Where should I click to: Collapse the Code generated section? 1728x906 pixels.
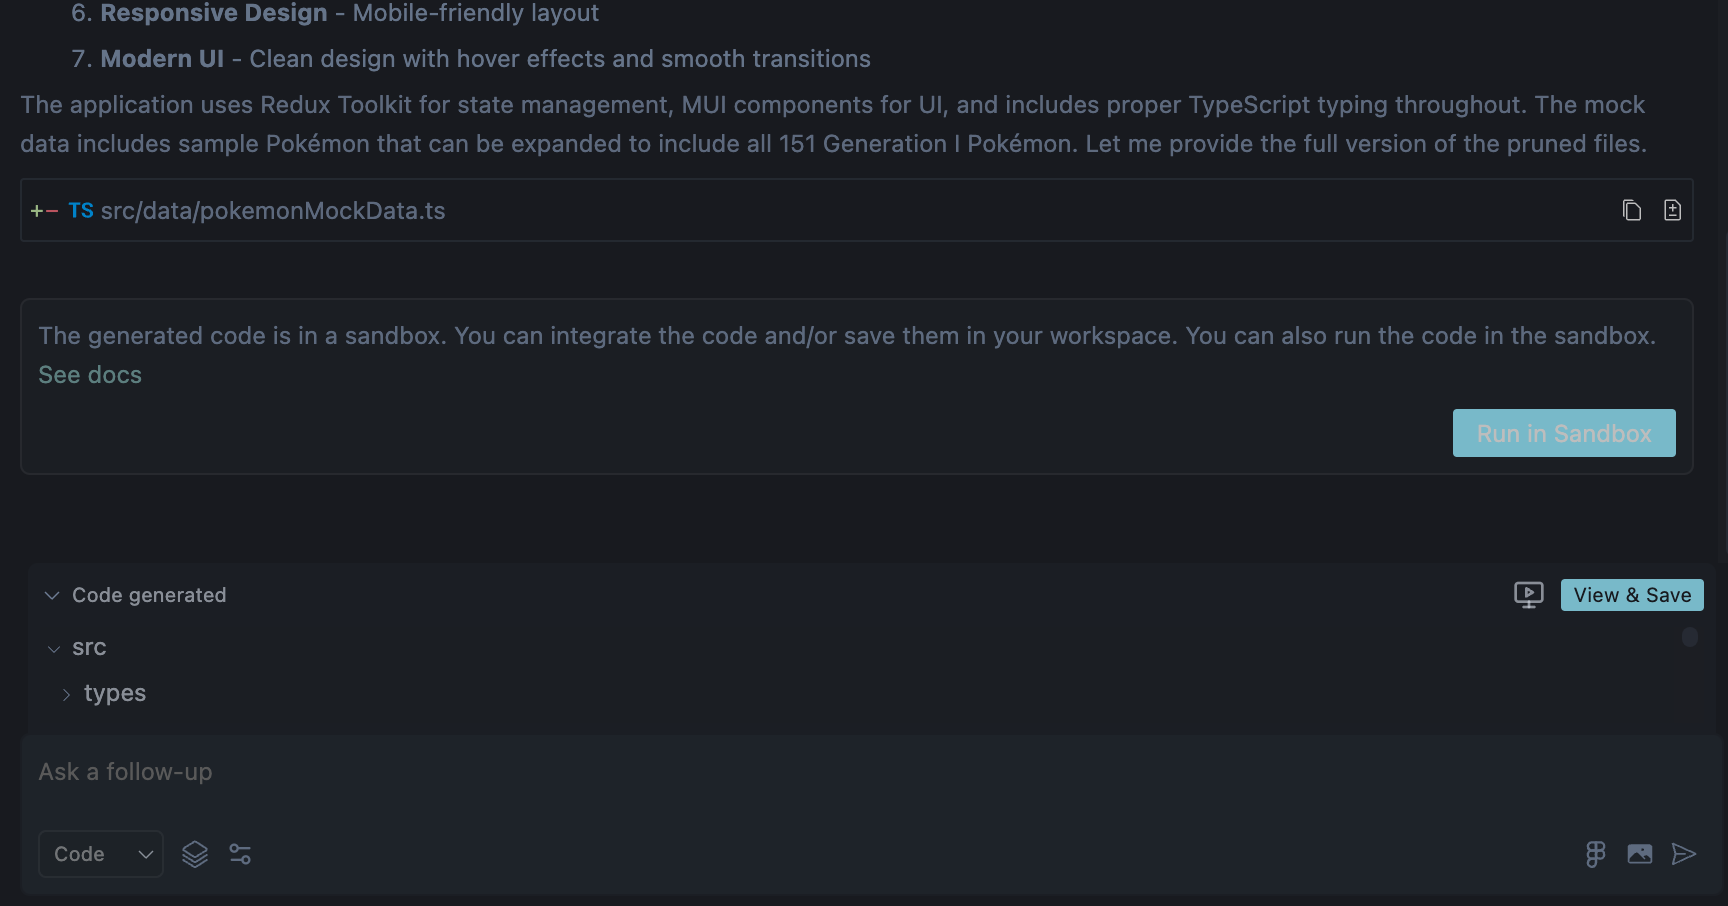(52, 596)
